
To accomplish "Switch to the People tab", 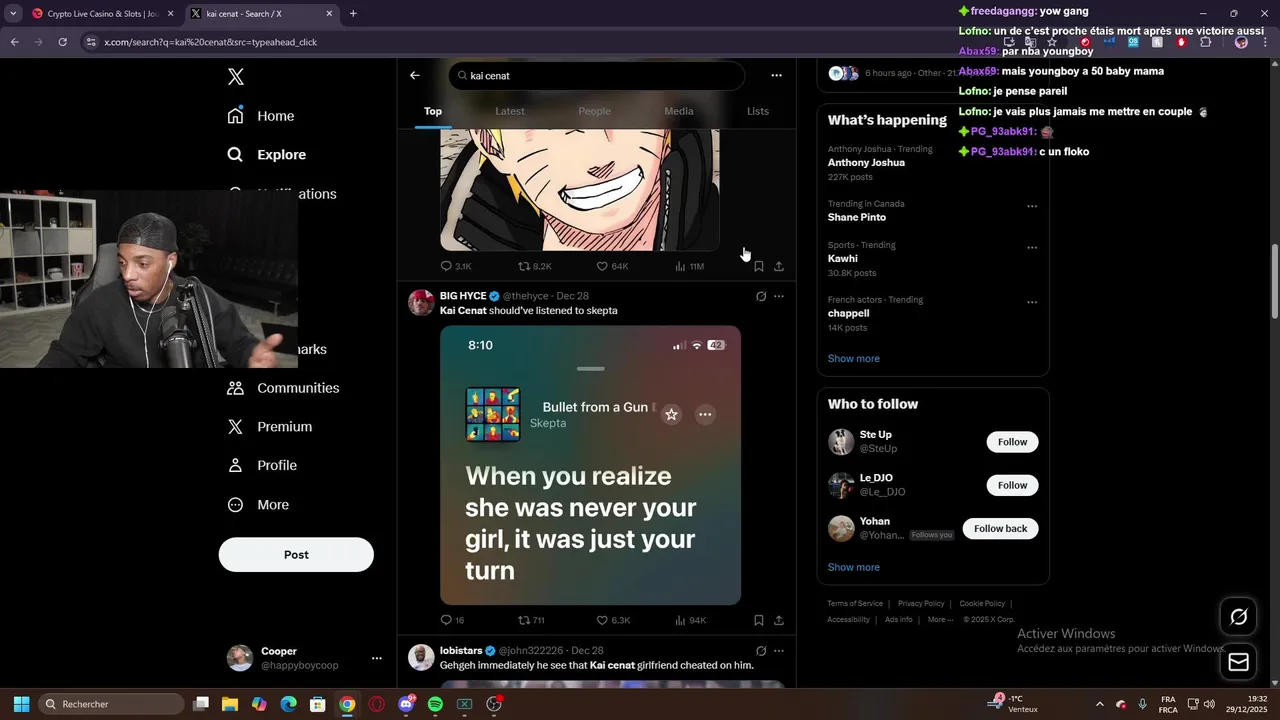I will (x=594, y=111).
